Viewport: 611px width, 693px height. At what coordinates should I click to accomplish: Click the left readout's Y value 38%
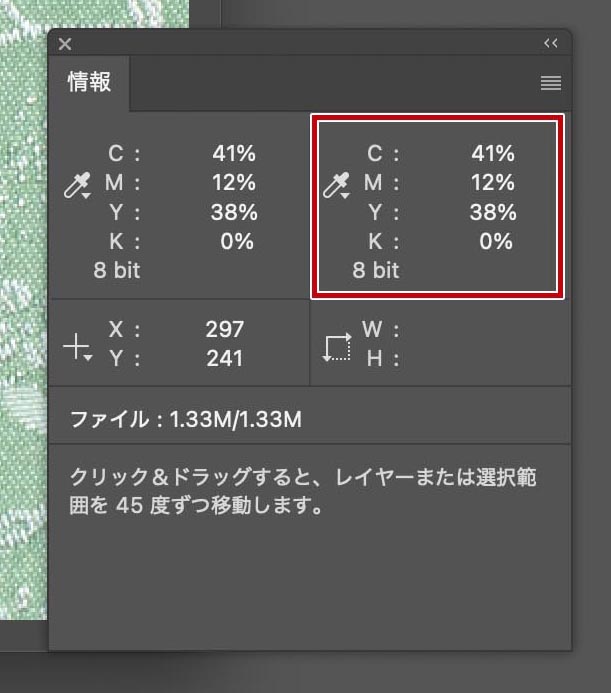click(x=234, y=212)
